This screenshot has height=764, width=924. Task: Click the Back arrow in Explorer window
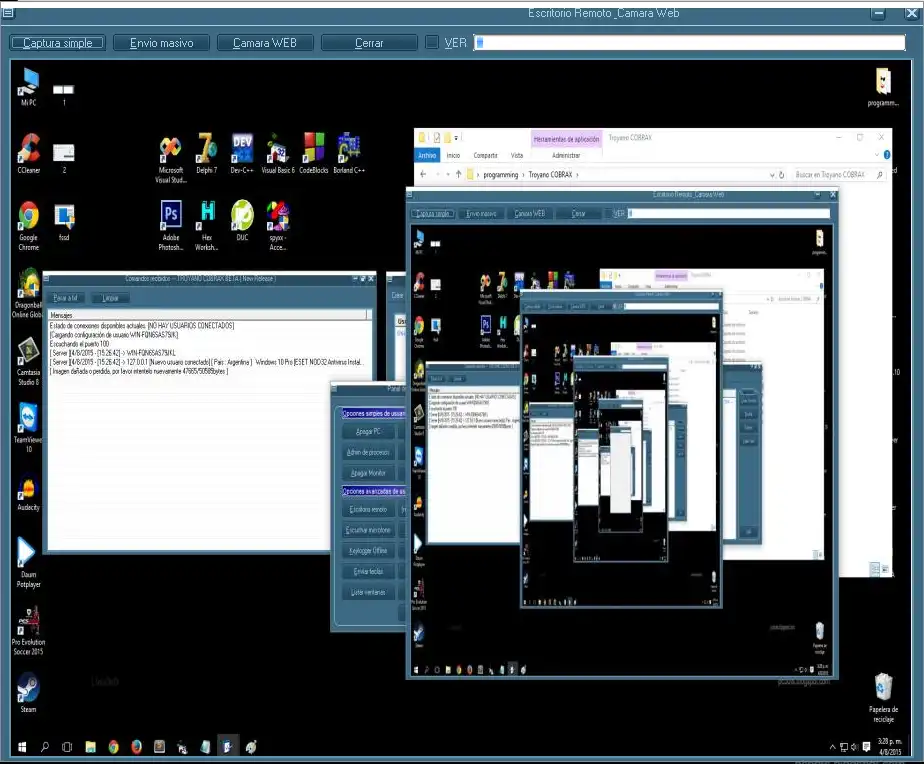[x=423, y=174]
